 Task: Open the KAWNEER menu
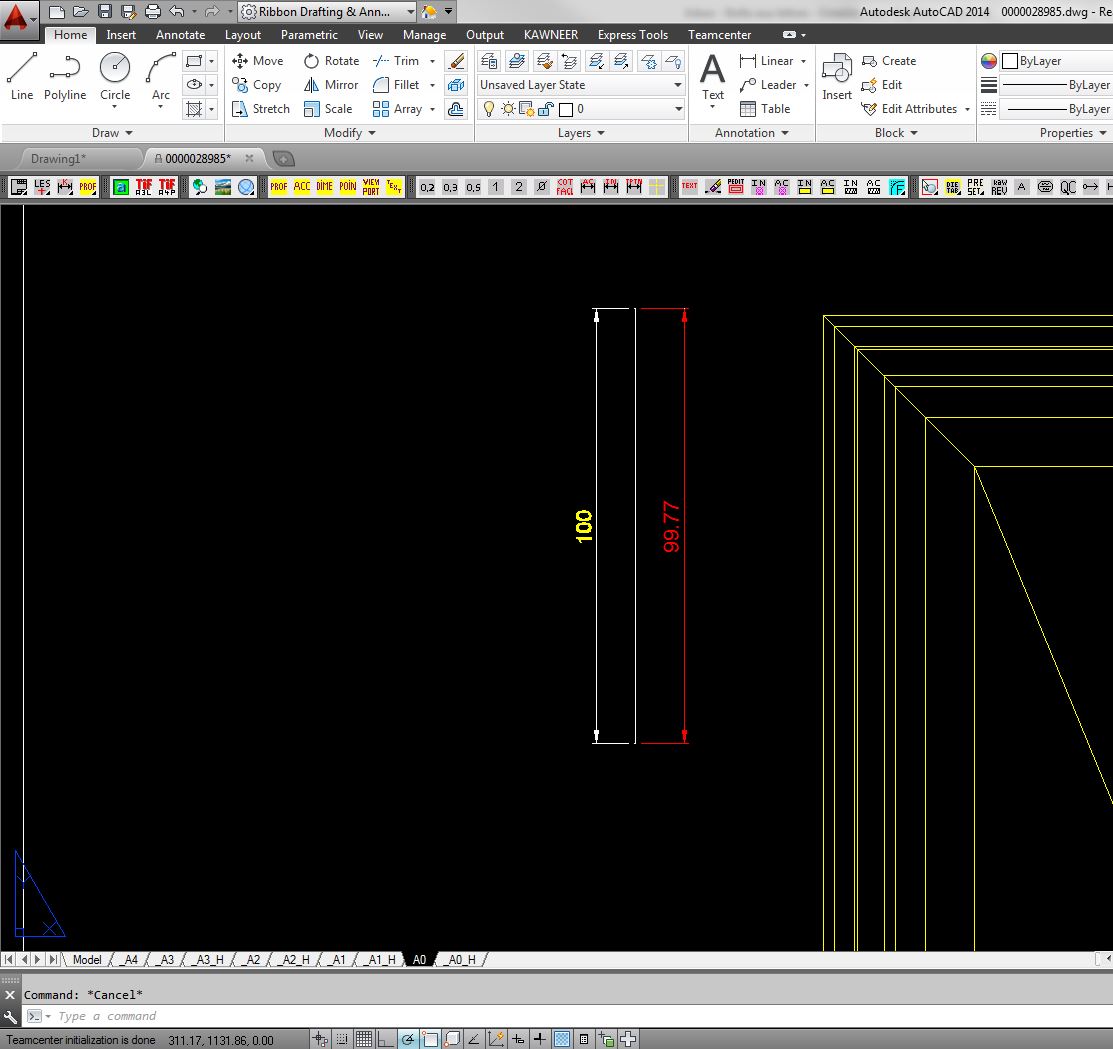(x=550, y=34)
